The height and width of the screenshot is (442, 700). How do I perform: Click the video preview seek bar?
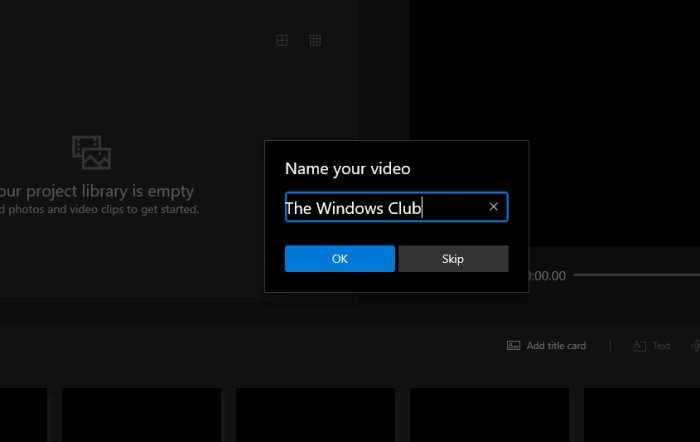637,275
